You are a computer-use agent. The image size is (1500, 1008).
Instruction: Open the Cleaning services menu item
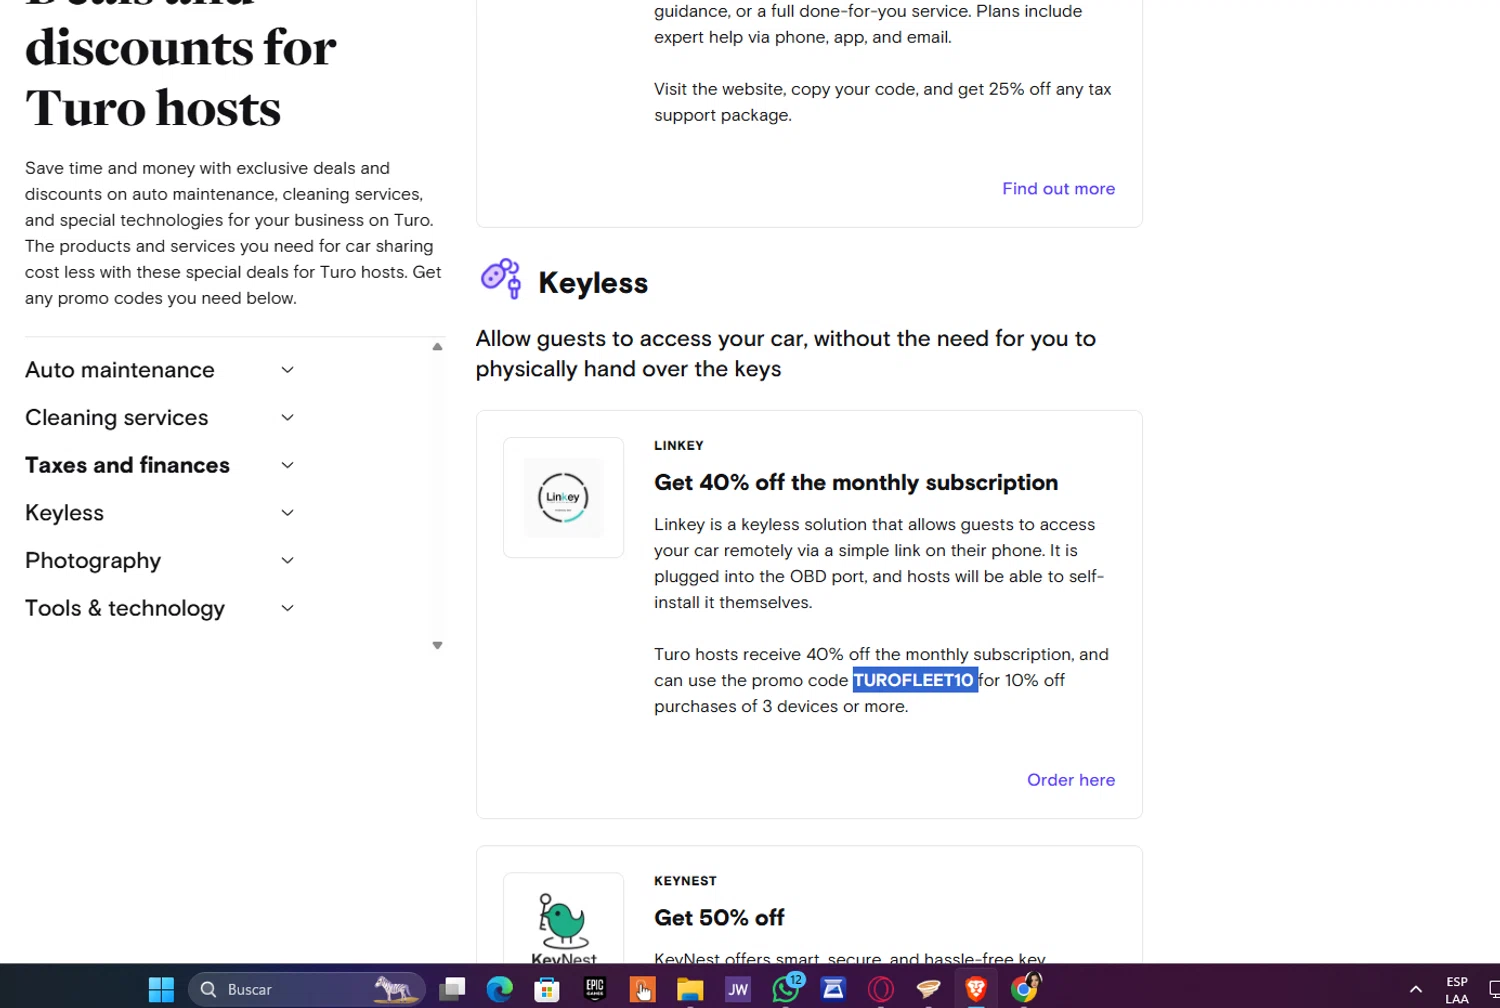coord(117,418)
